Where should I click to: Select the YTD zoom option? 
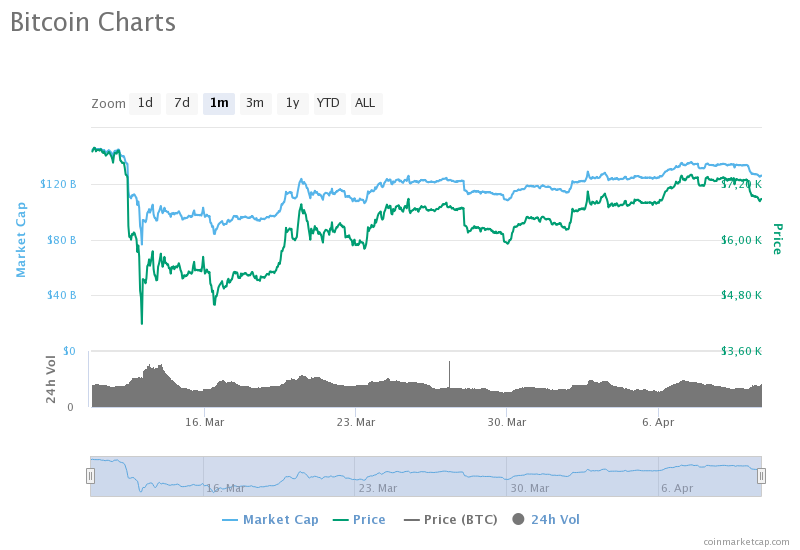coord(330,104)
